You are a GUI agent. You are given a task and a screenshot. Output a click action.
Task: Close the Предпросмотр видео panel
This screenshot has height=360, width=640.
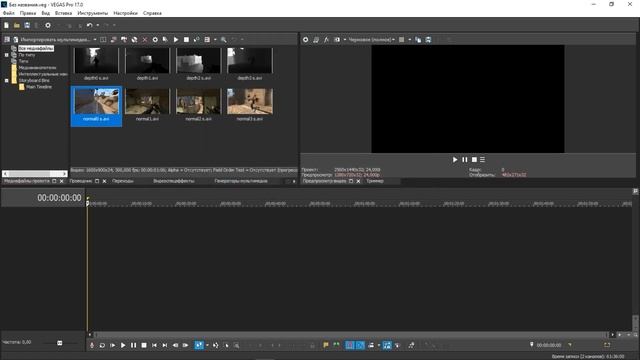pyautogui.click(x=358, y=181)
